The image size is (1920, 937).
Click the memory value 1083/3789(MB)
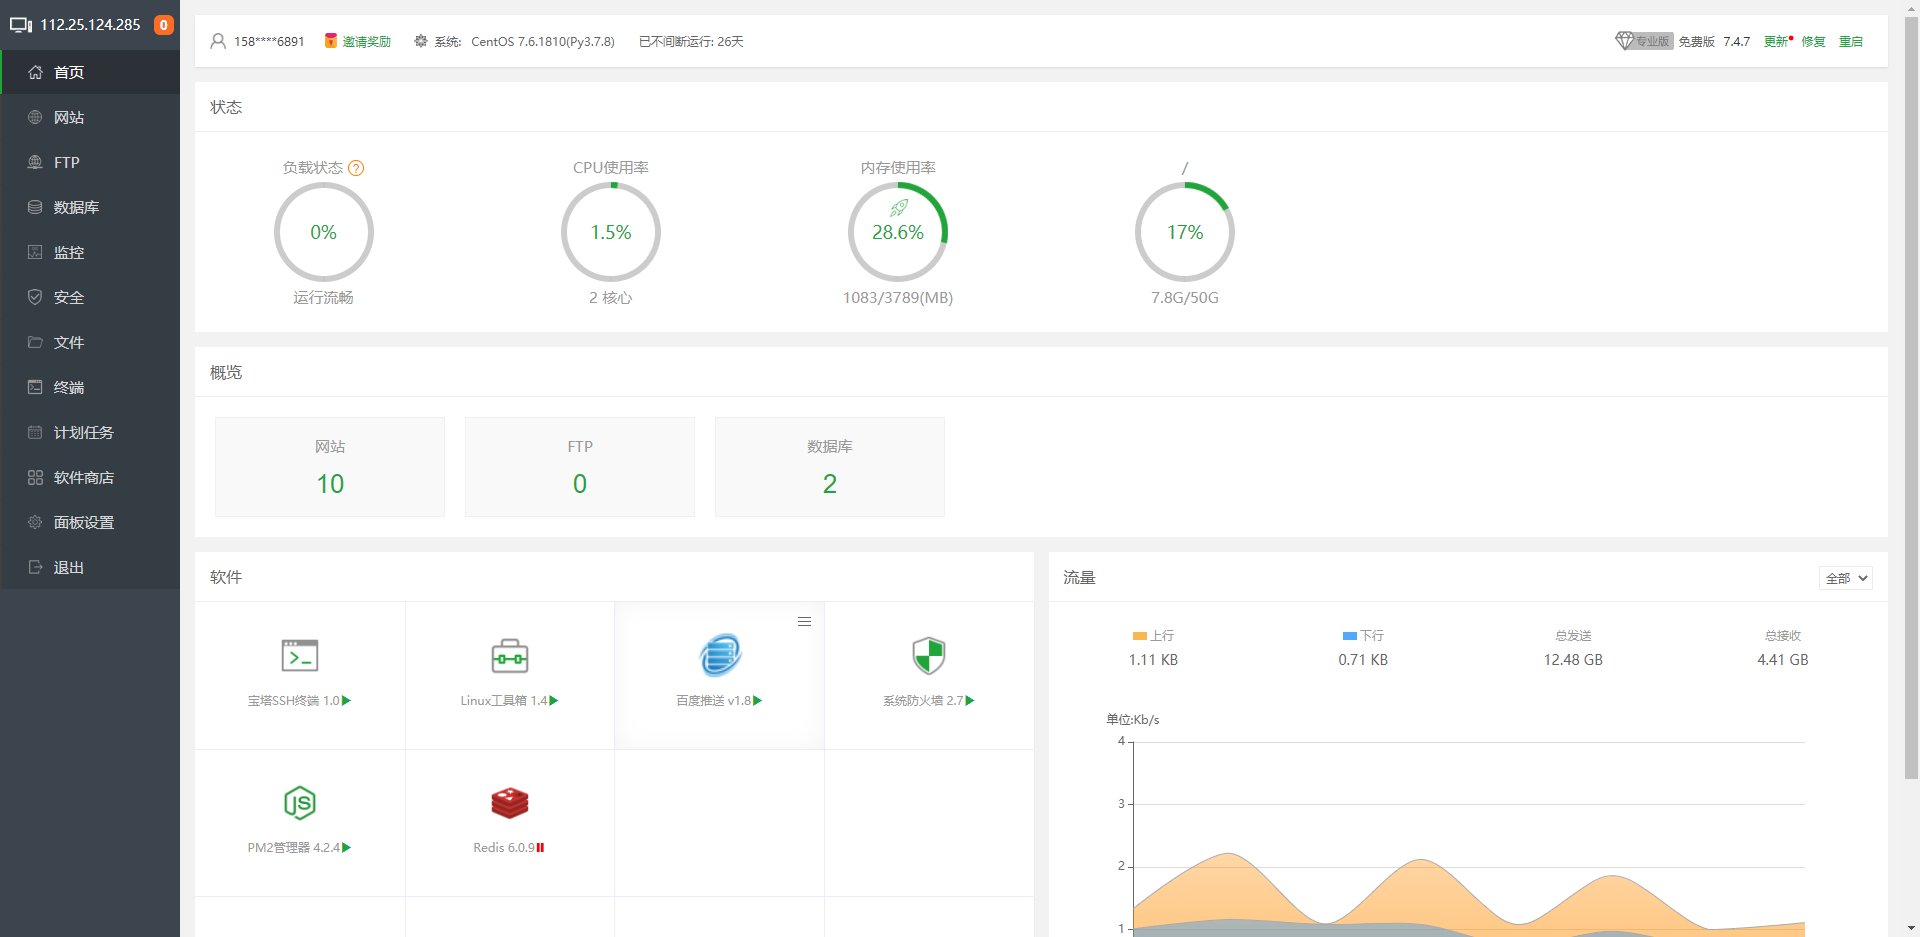[x=898, y=298]
